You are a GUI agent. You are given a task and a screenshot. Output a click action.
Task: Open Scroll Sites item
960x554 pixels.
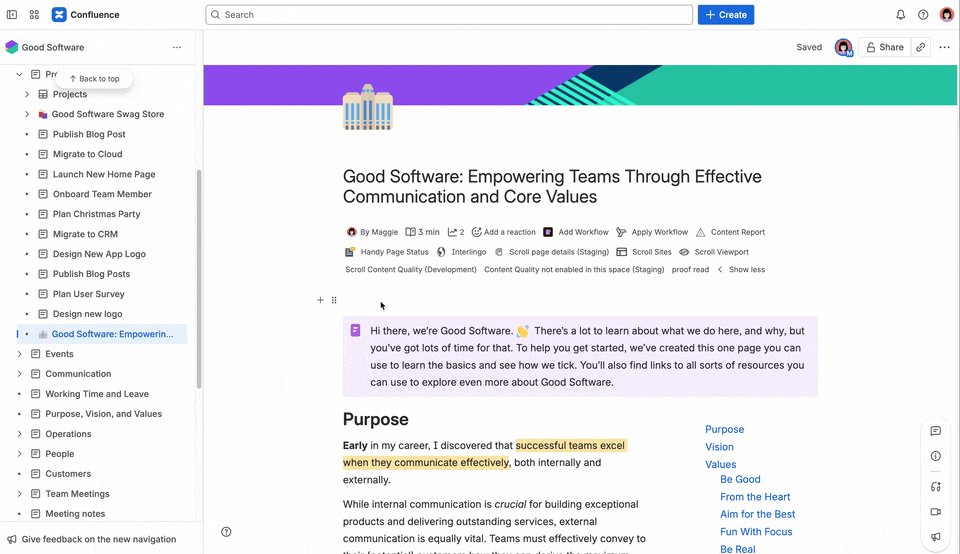click(644, 252)
